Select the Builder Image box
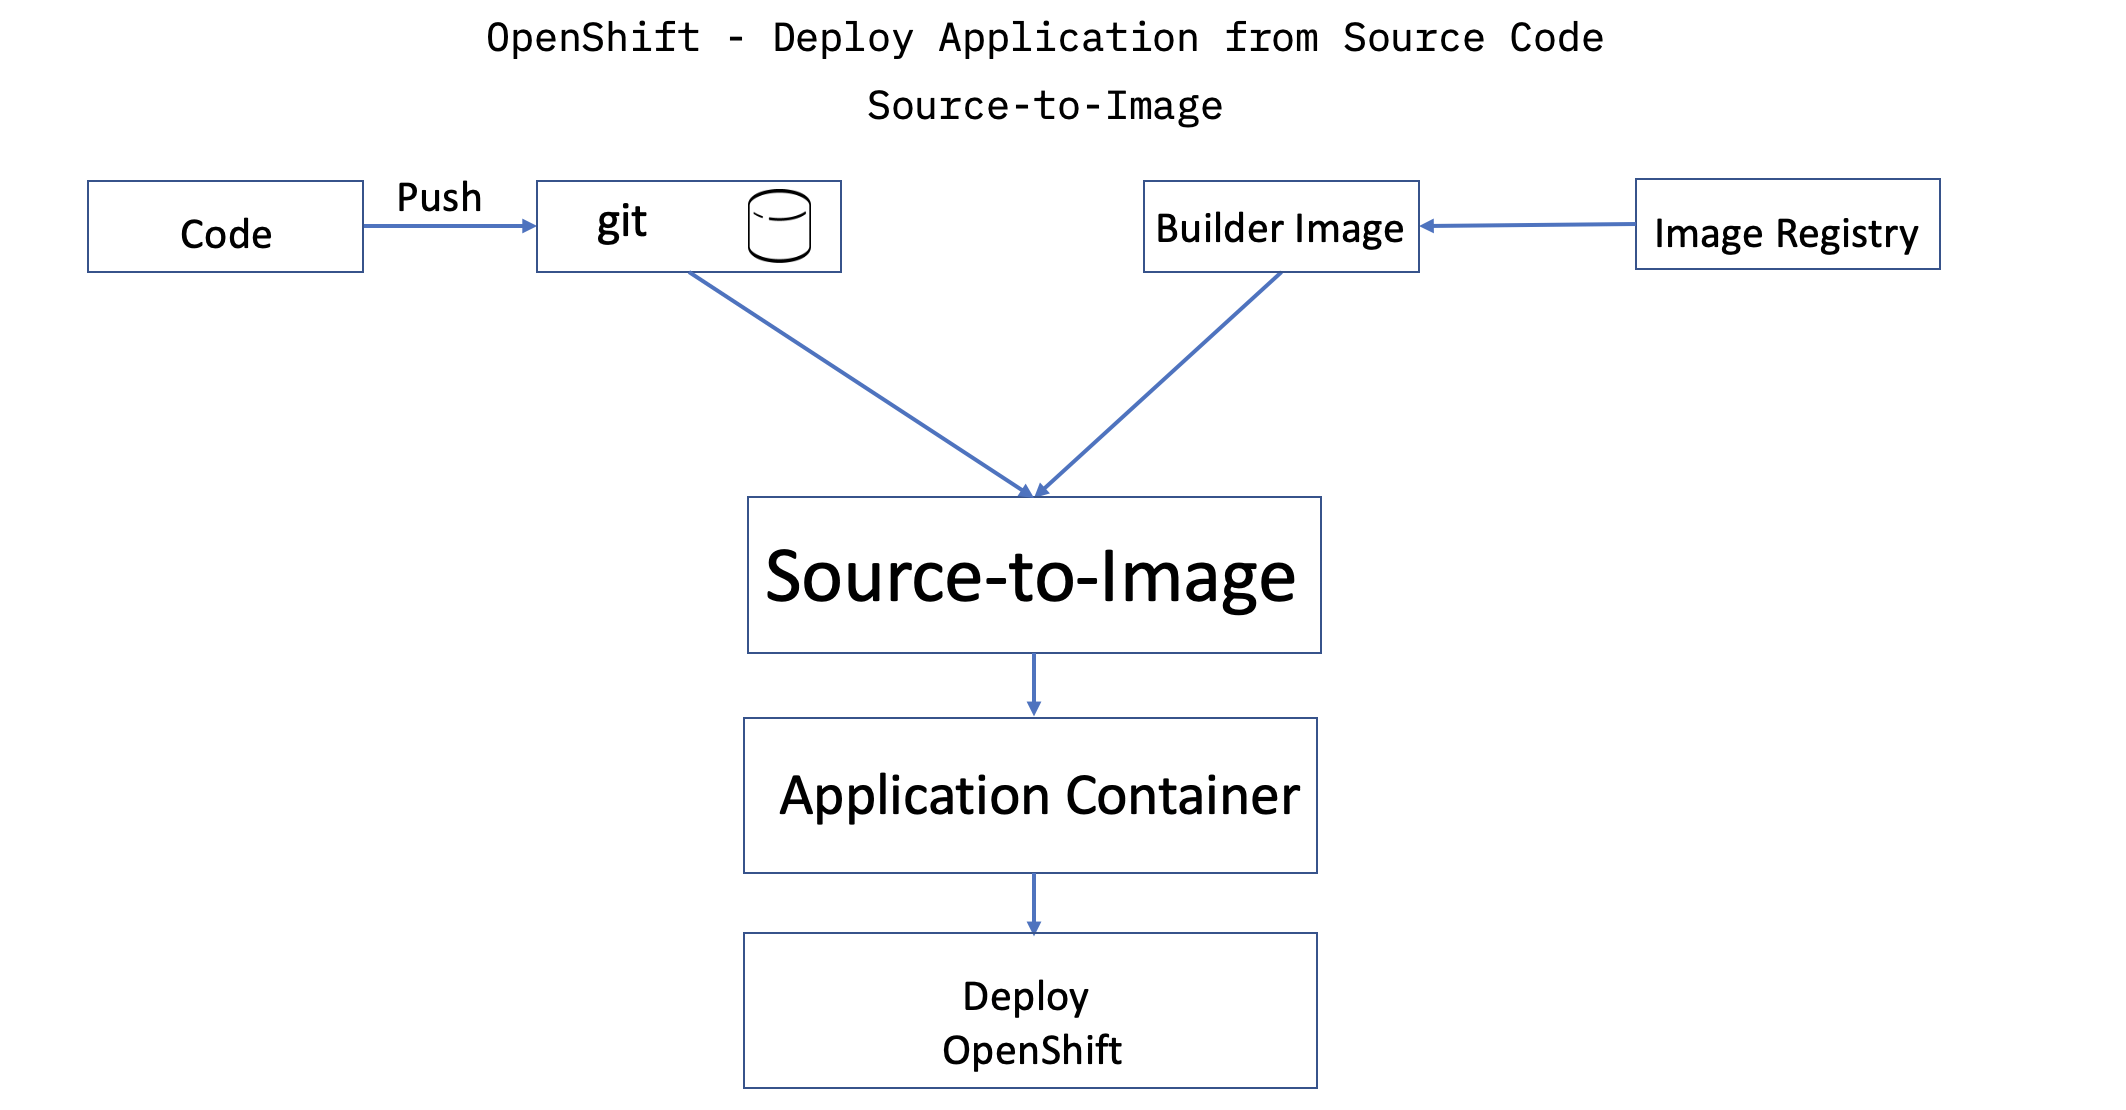This screenshot has width=2126, height=1110. click(x=1280, y=227)
